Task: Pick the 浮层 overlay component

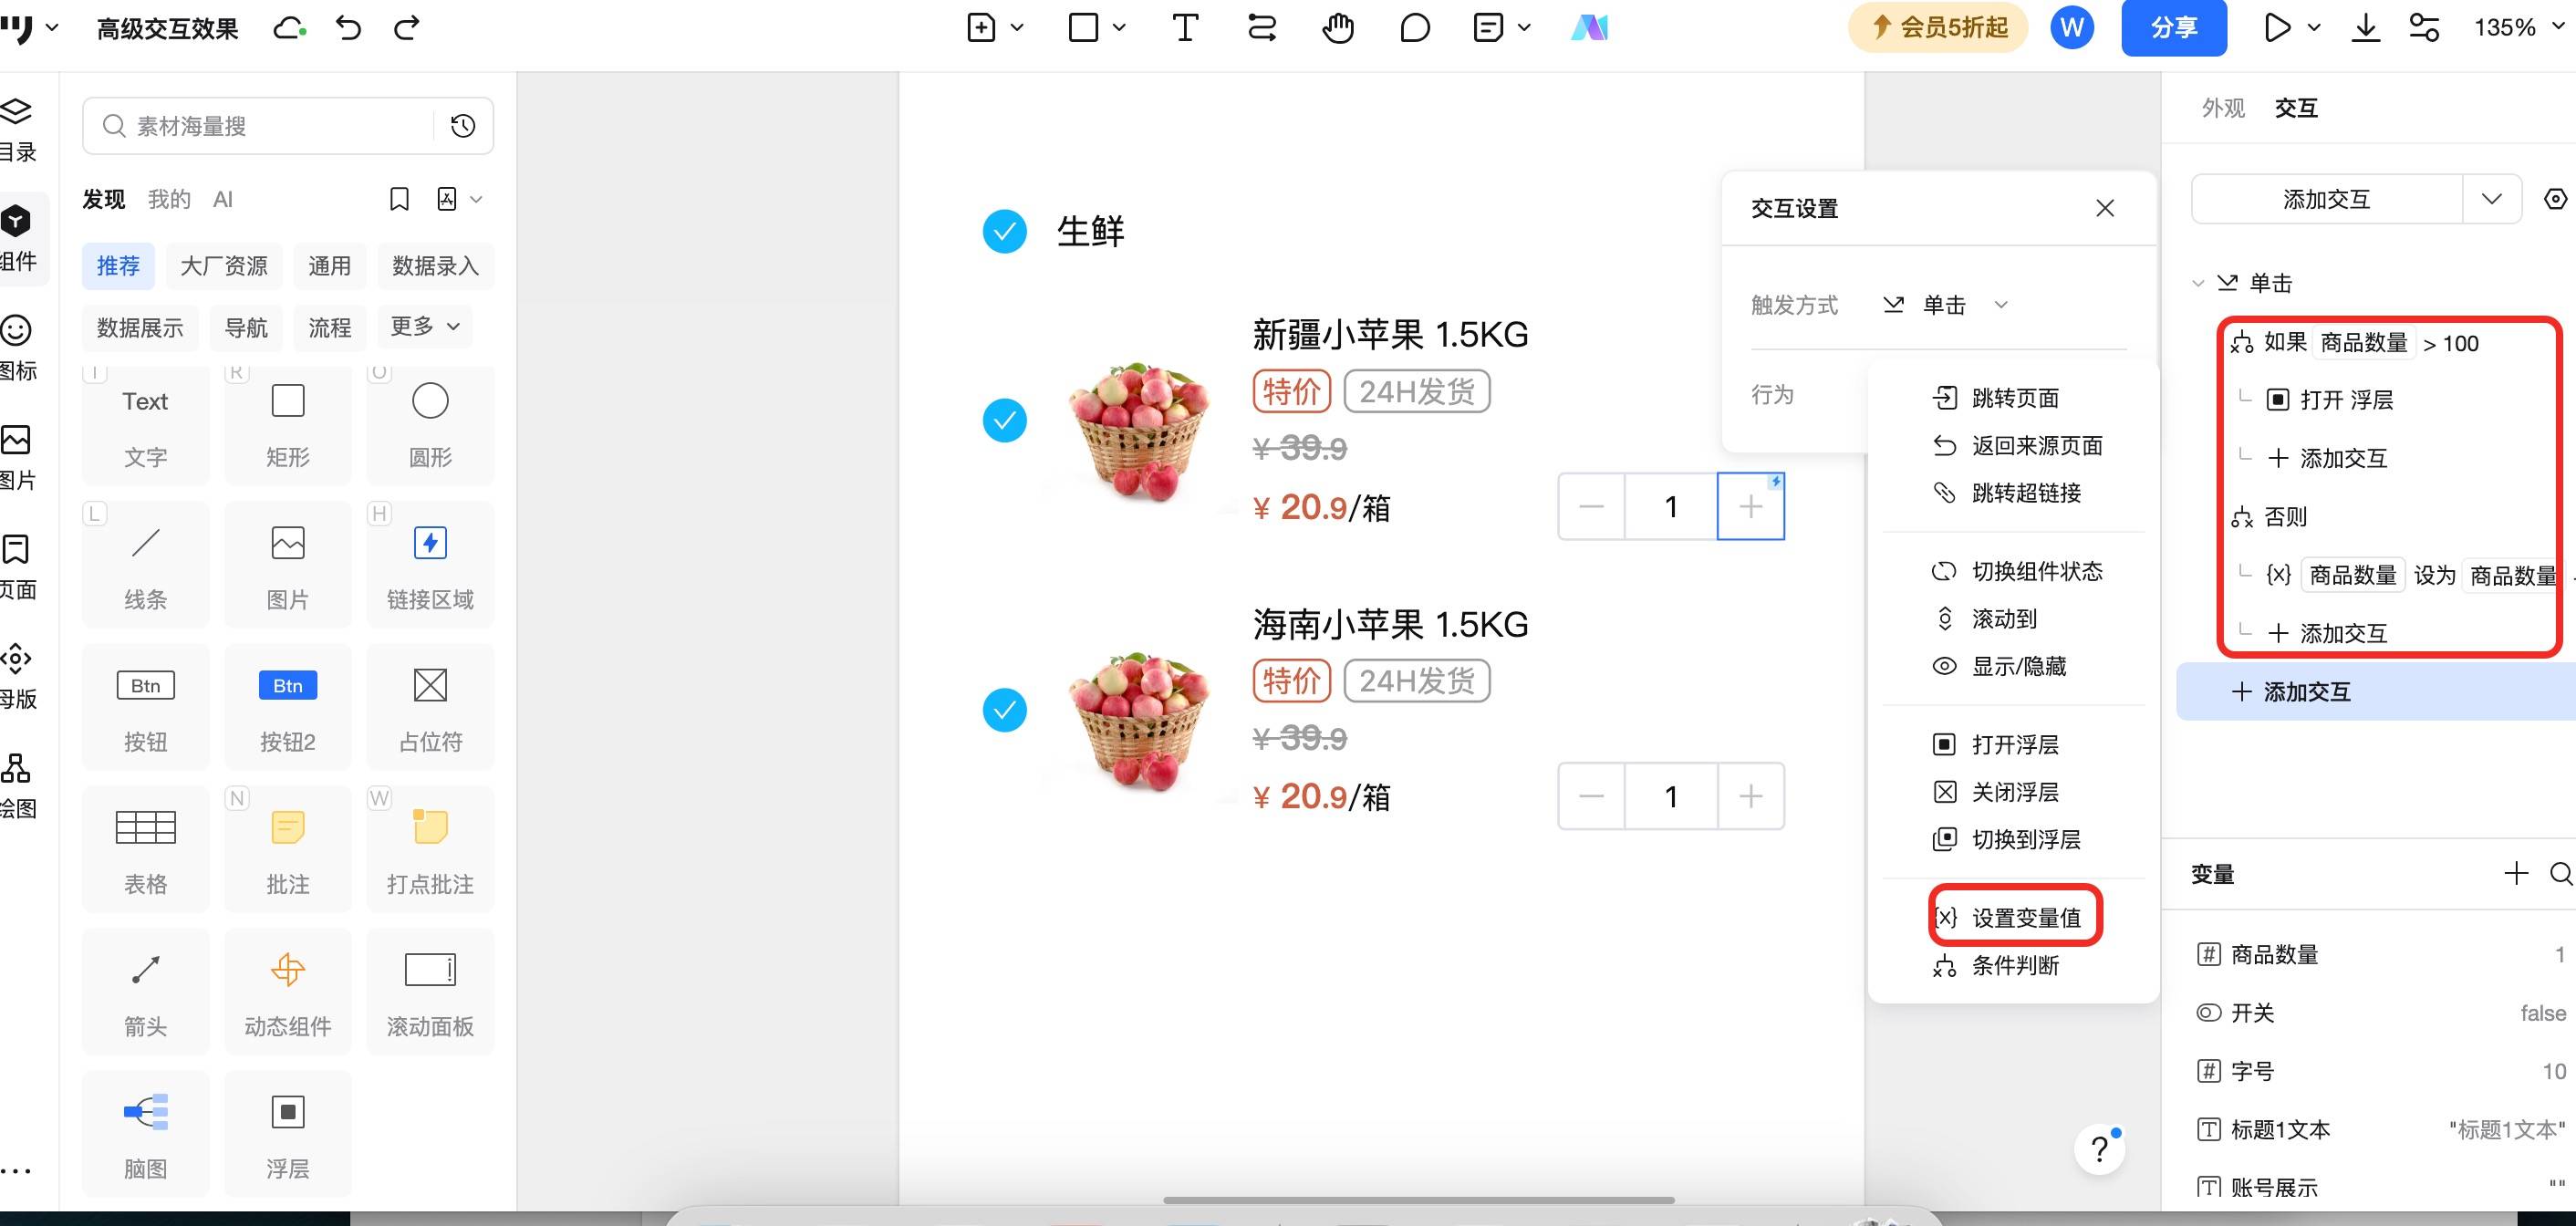Action: click(288, 1134)
